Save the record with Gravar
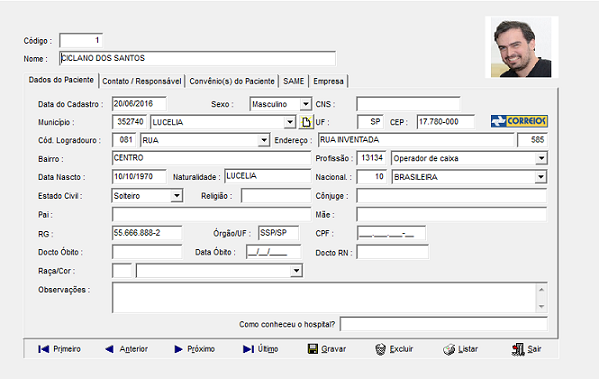The image size is (599, 379). coord(327,349)
